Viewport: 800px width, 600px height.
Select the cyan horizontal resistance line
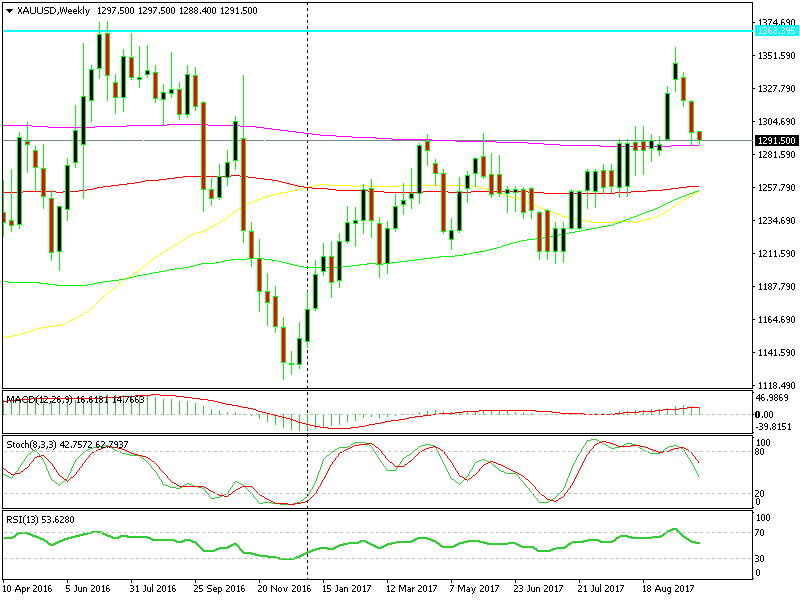coord(378,31)
